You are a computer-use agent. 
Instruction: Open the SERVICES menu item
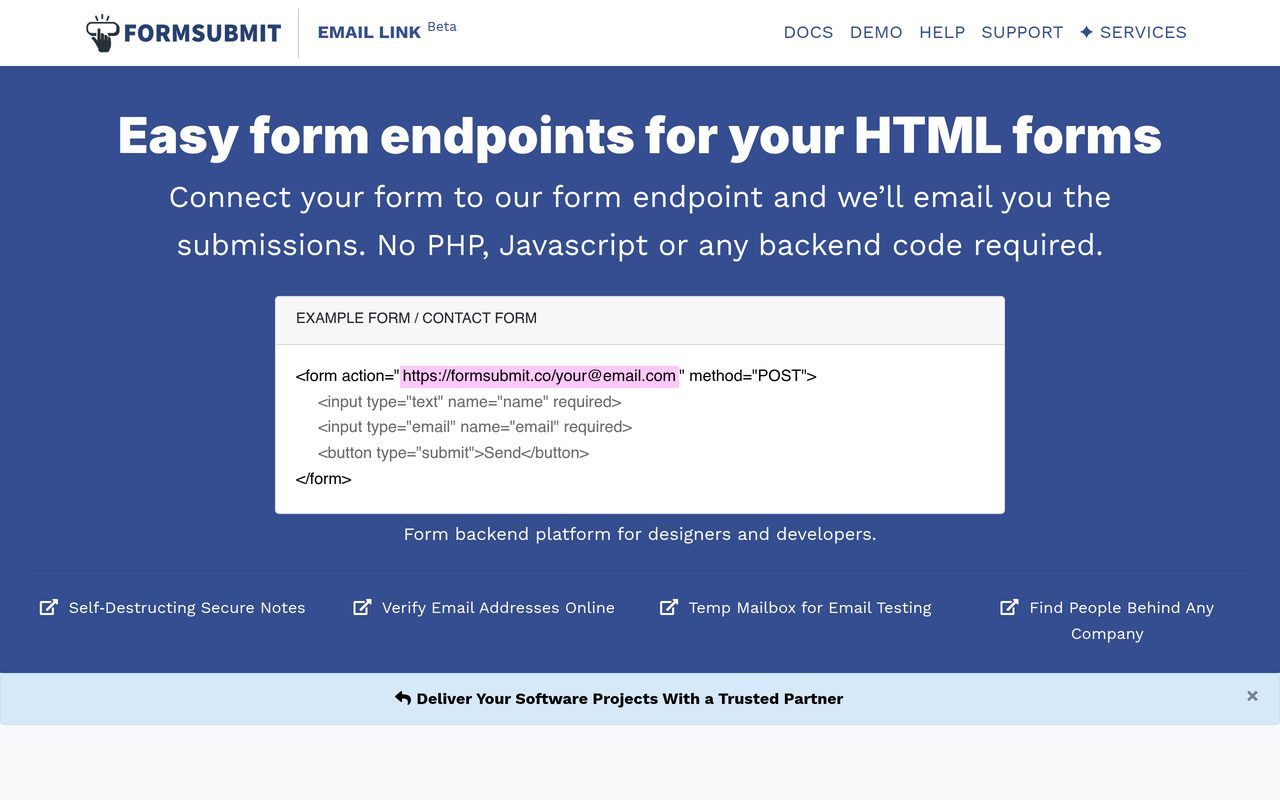coord(1143,32)
